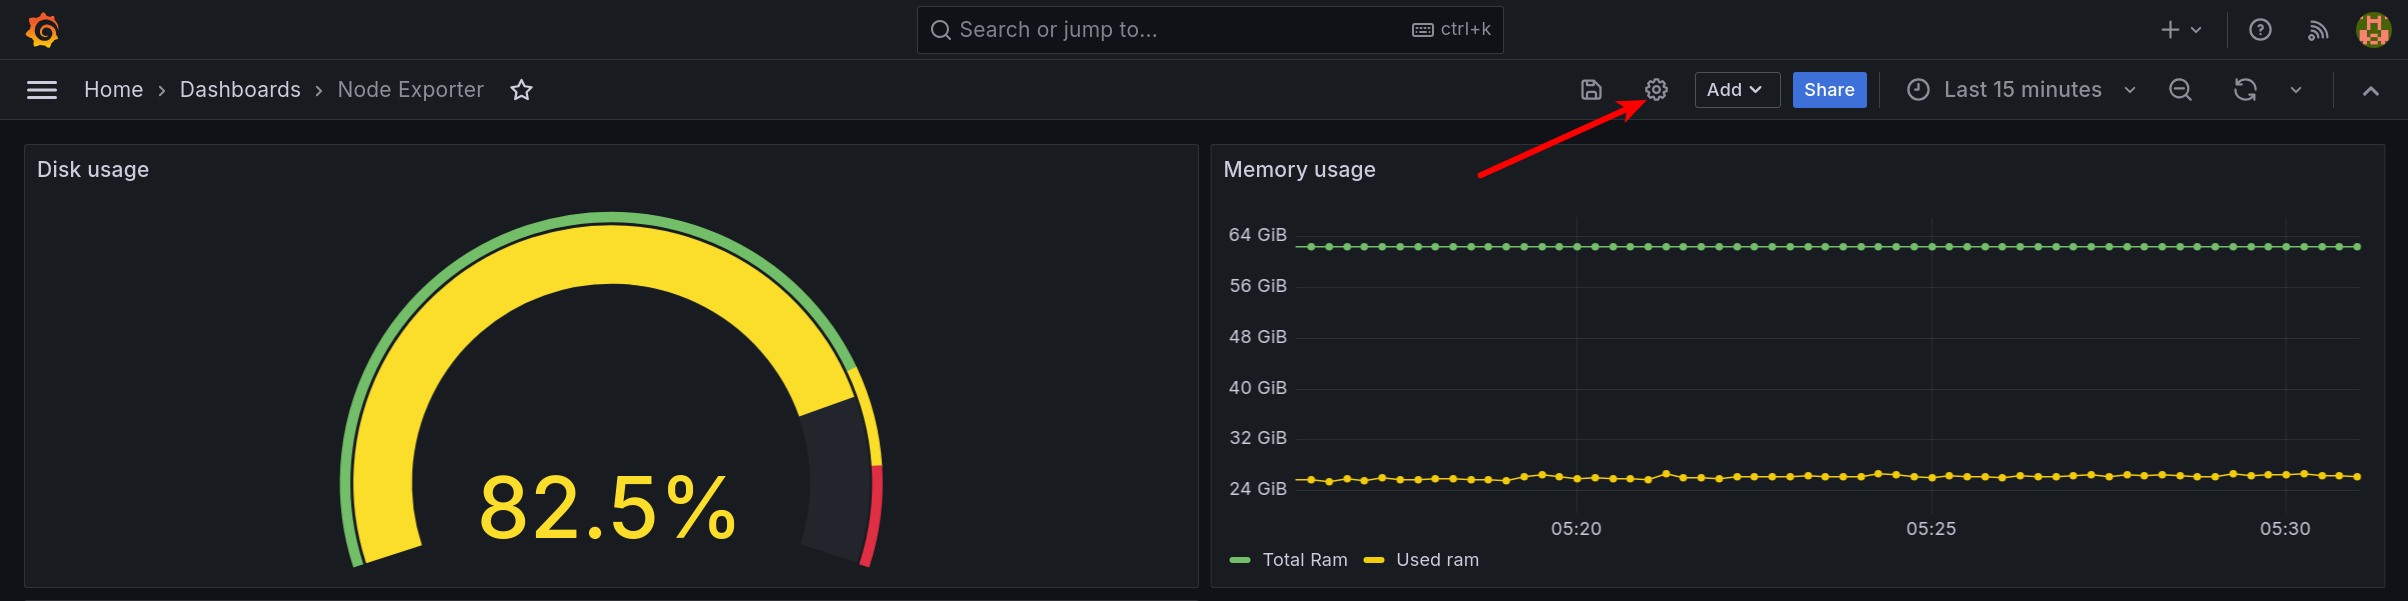Click the Memory usage panel title

(1299, 170)
